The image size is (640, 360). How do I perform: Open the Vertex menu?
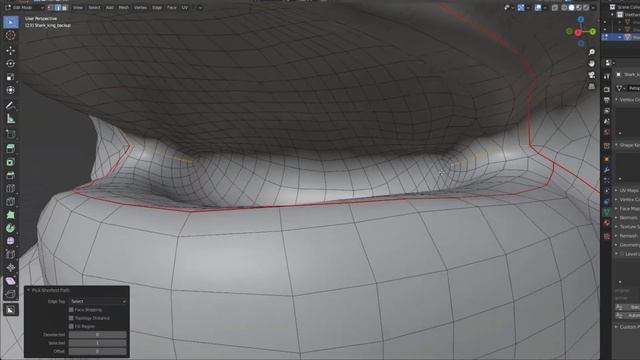click(x=140, y=7)
